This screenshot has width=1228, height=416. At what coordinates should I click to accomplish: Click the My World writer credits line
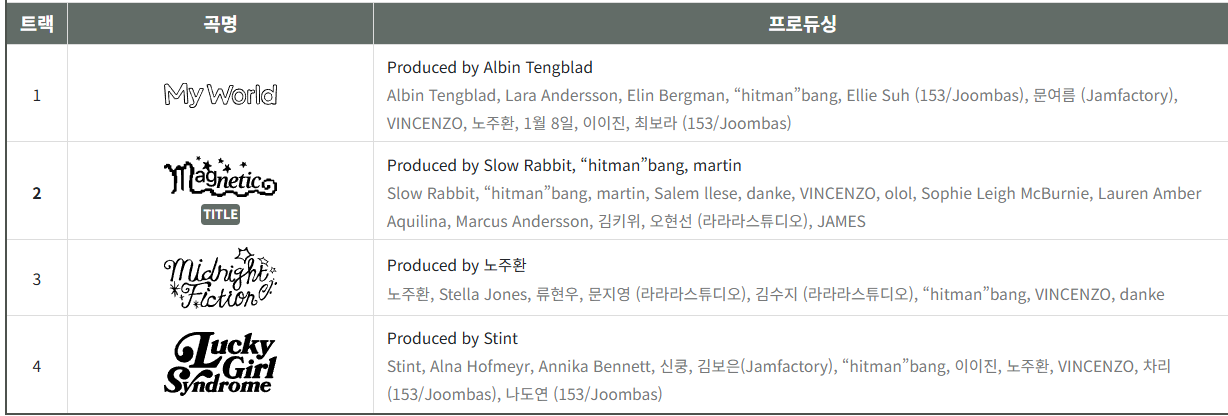(782, 110)
